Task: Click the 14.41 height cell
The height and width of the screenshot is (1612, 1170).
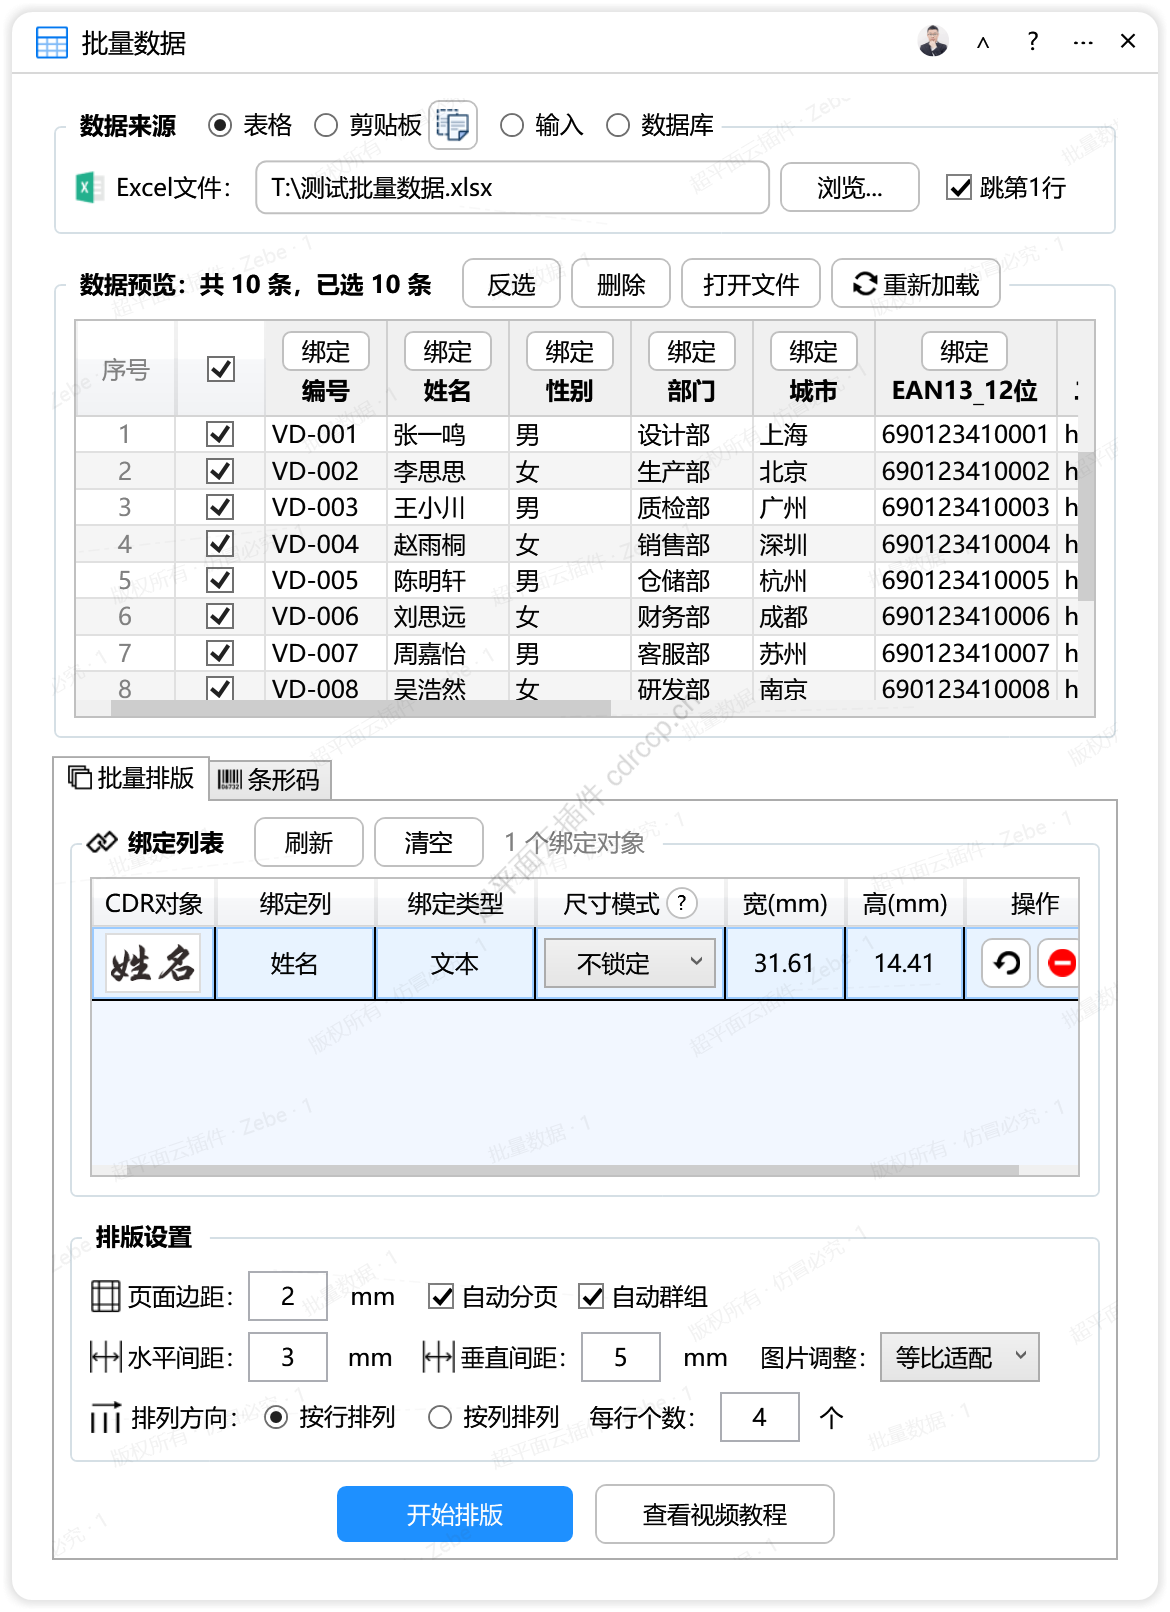Action: point(904,963)
